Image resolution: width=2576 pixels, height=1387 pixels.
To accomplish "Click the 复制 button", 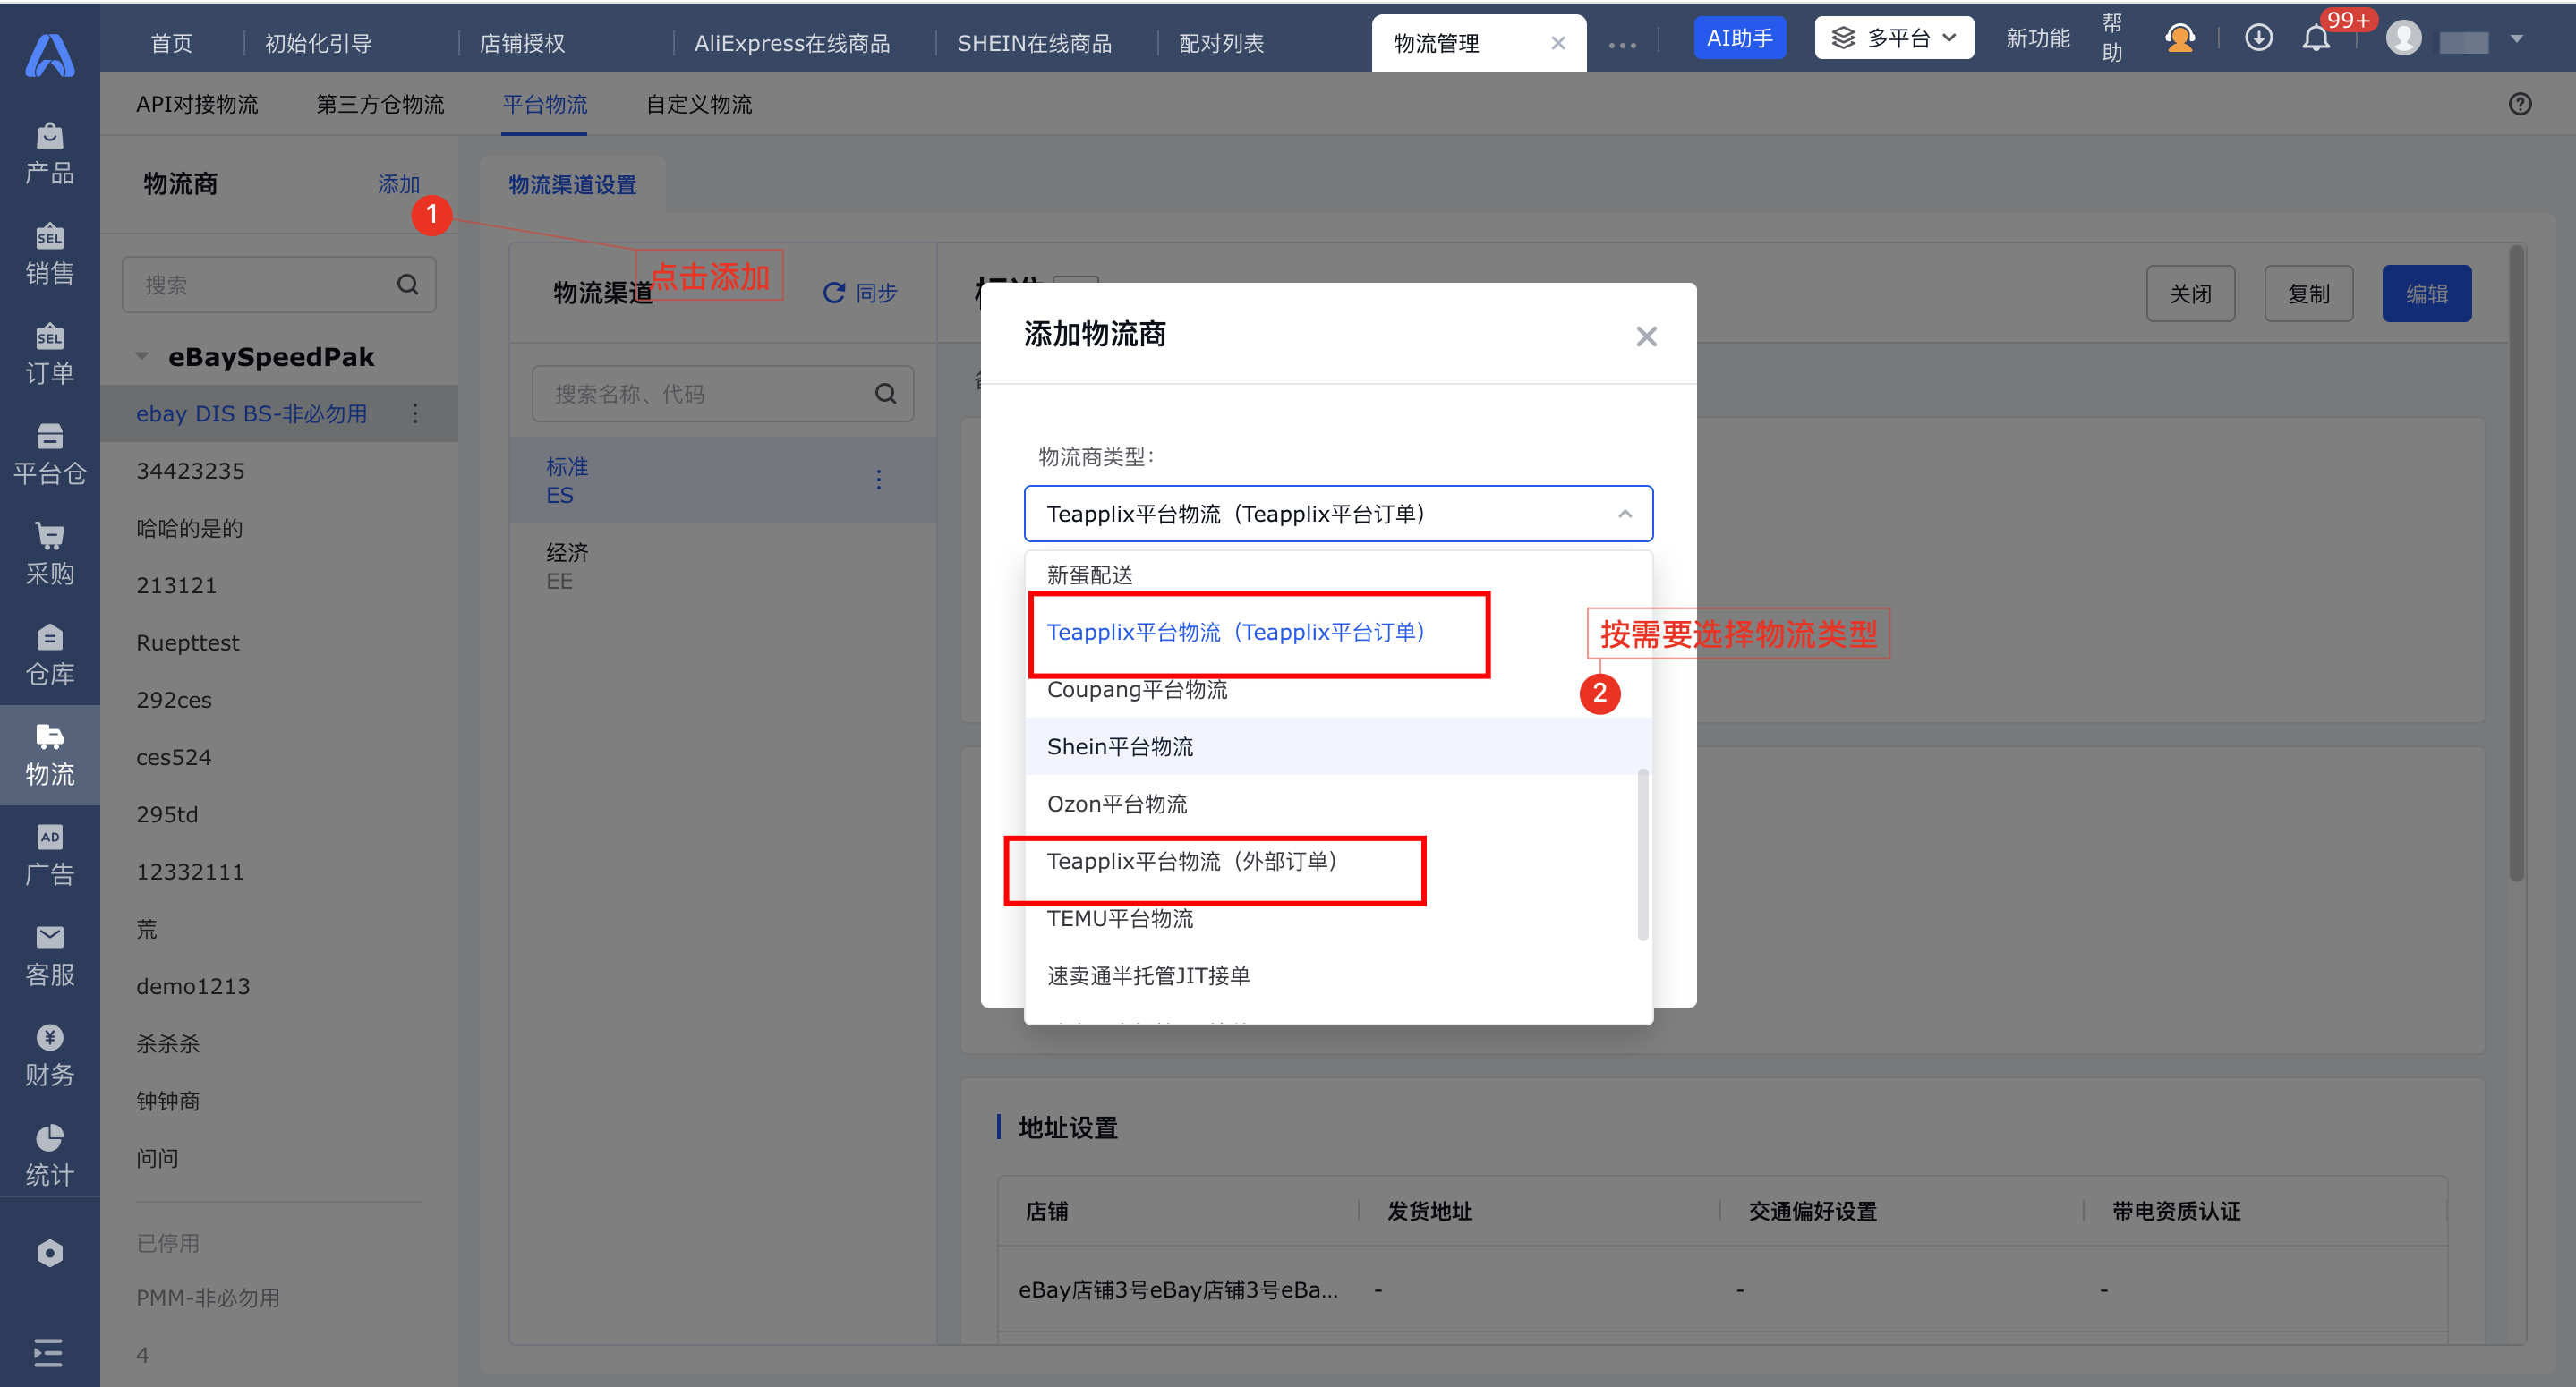I will pyautogui.click(x=2308, y=293).
